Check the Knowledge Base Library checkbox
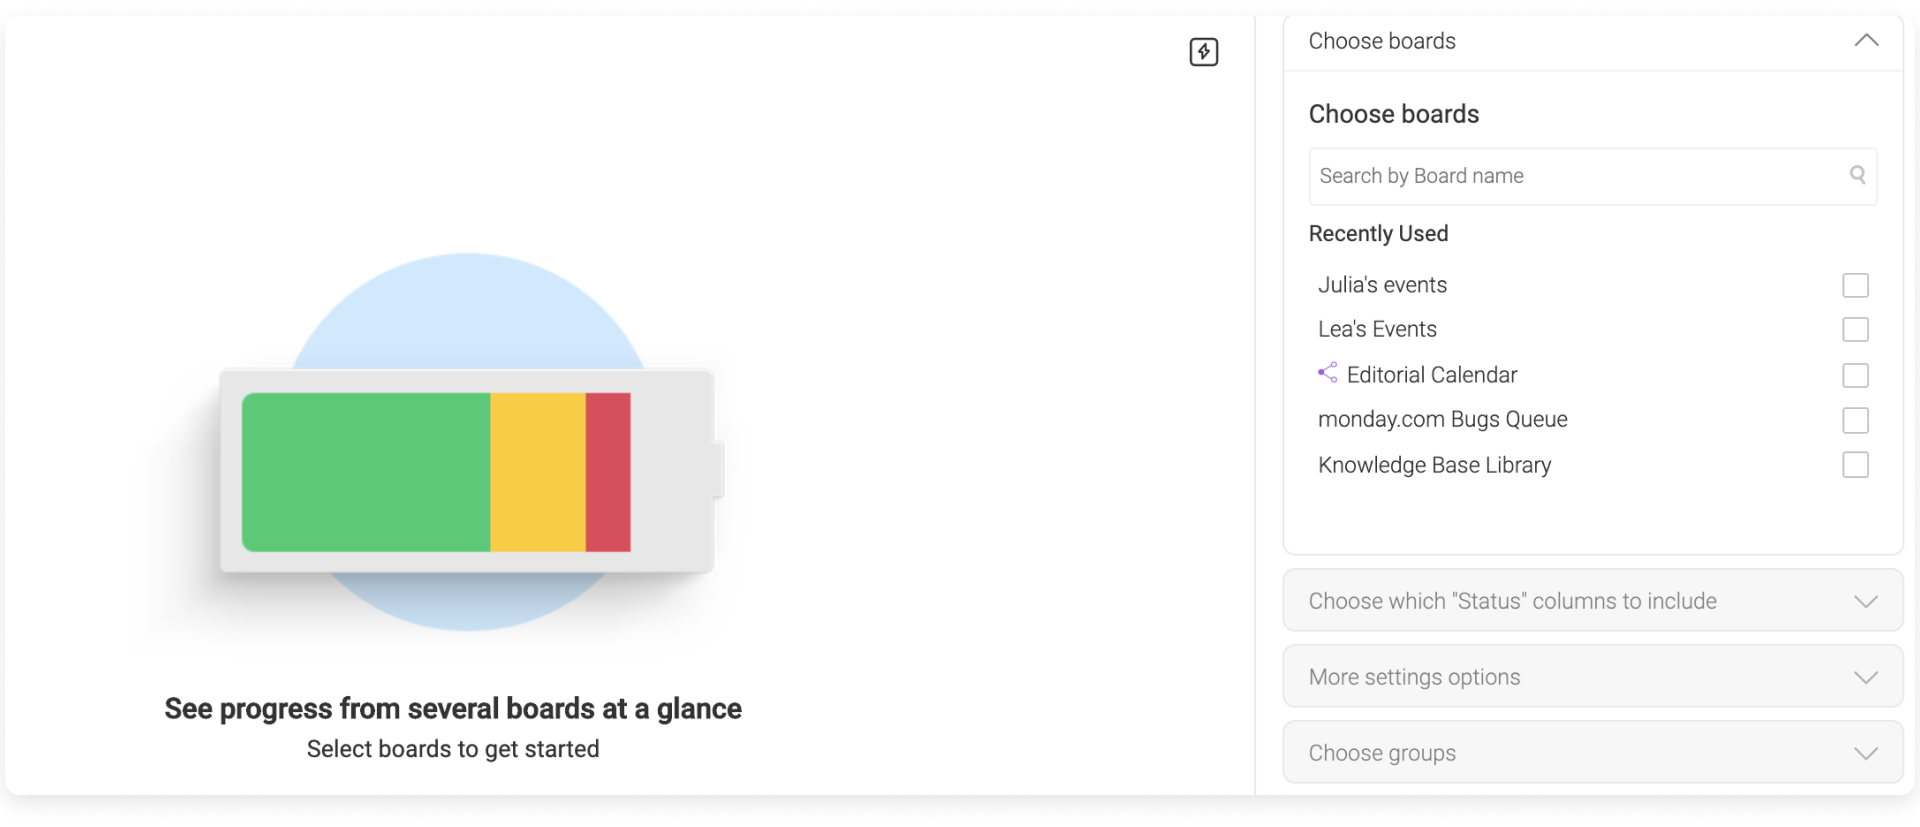 pyautogui.click(x=1855, y=465)
